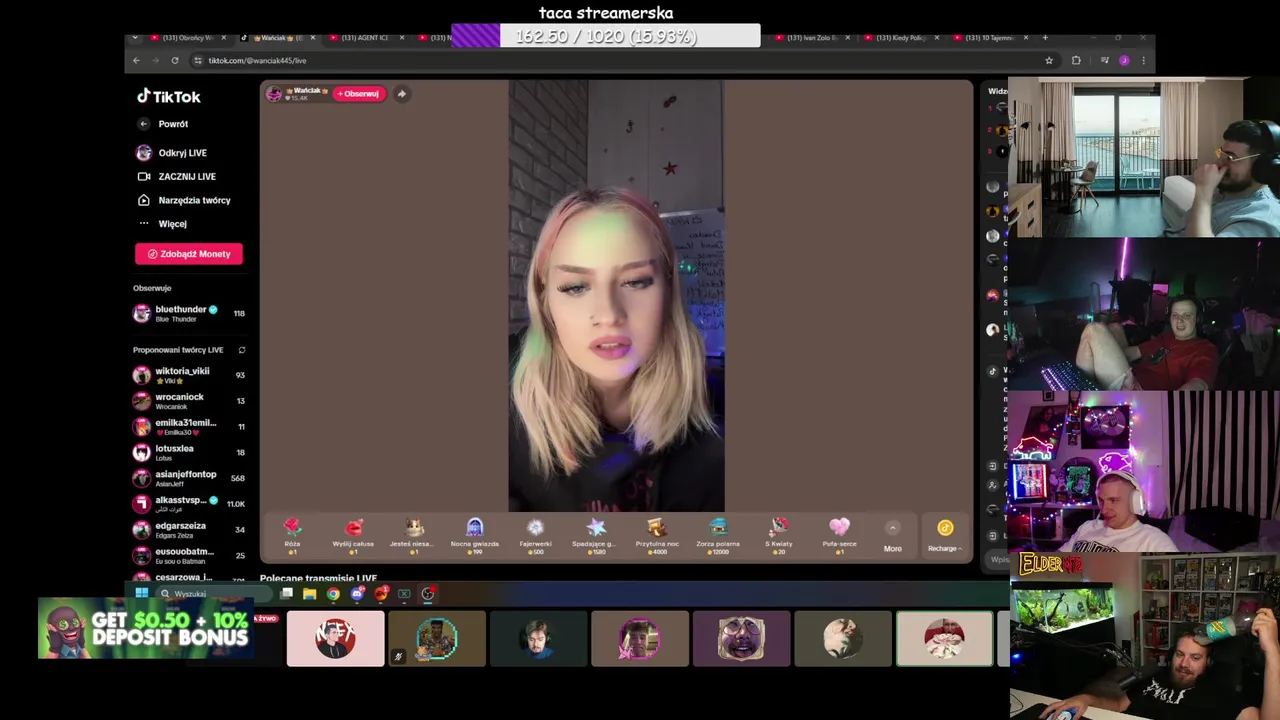Open OBS from taskbar
Screen dimensions: 1280x720
(x=428, y=593)
